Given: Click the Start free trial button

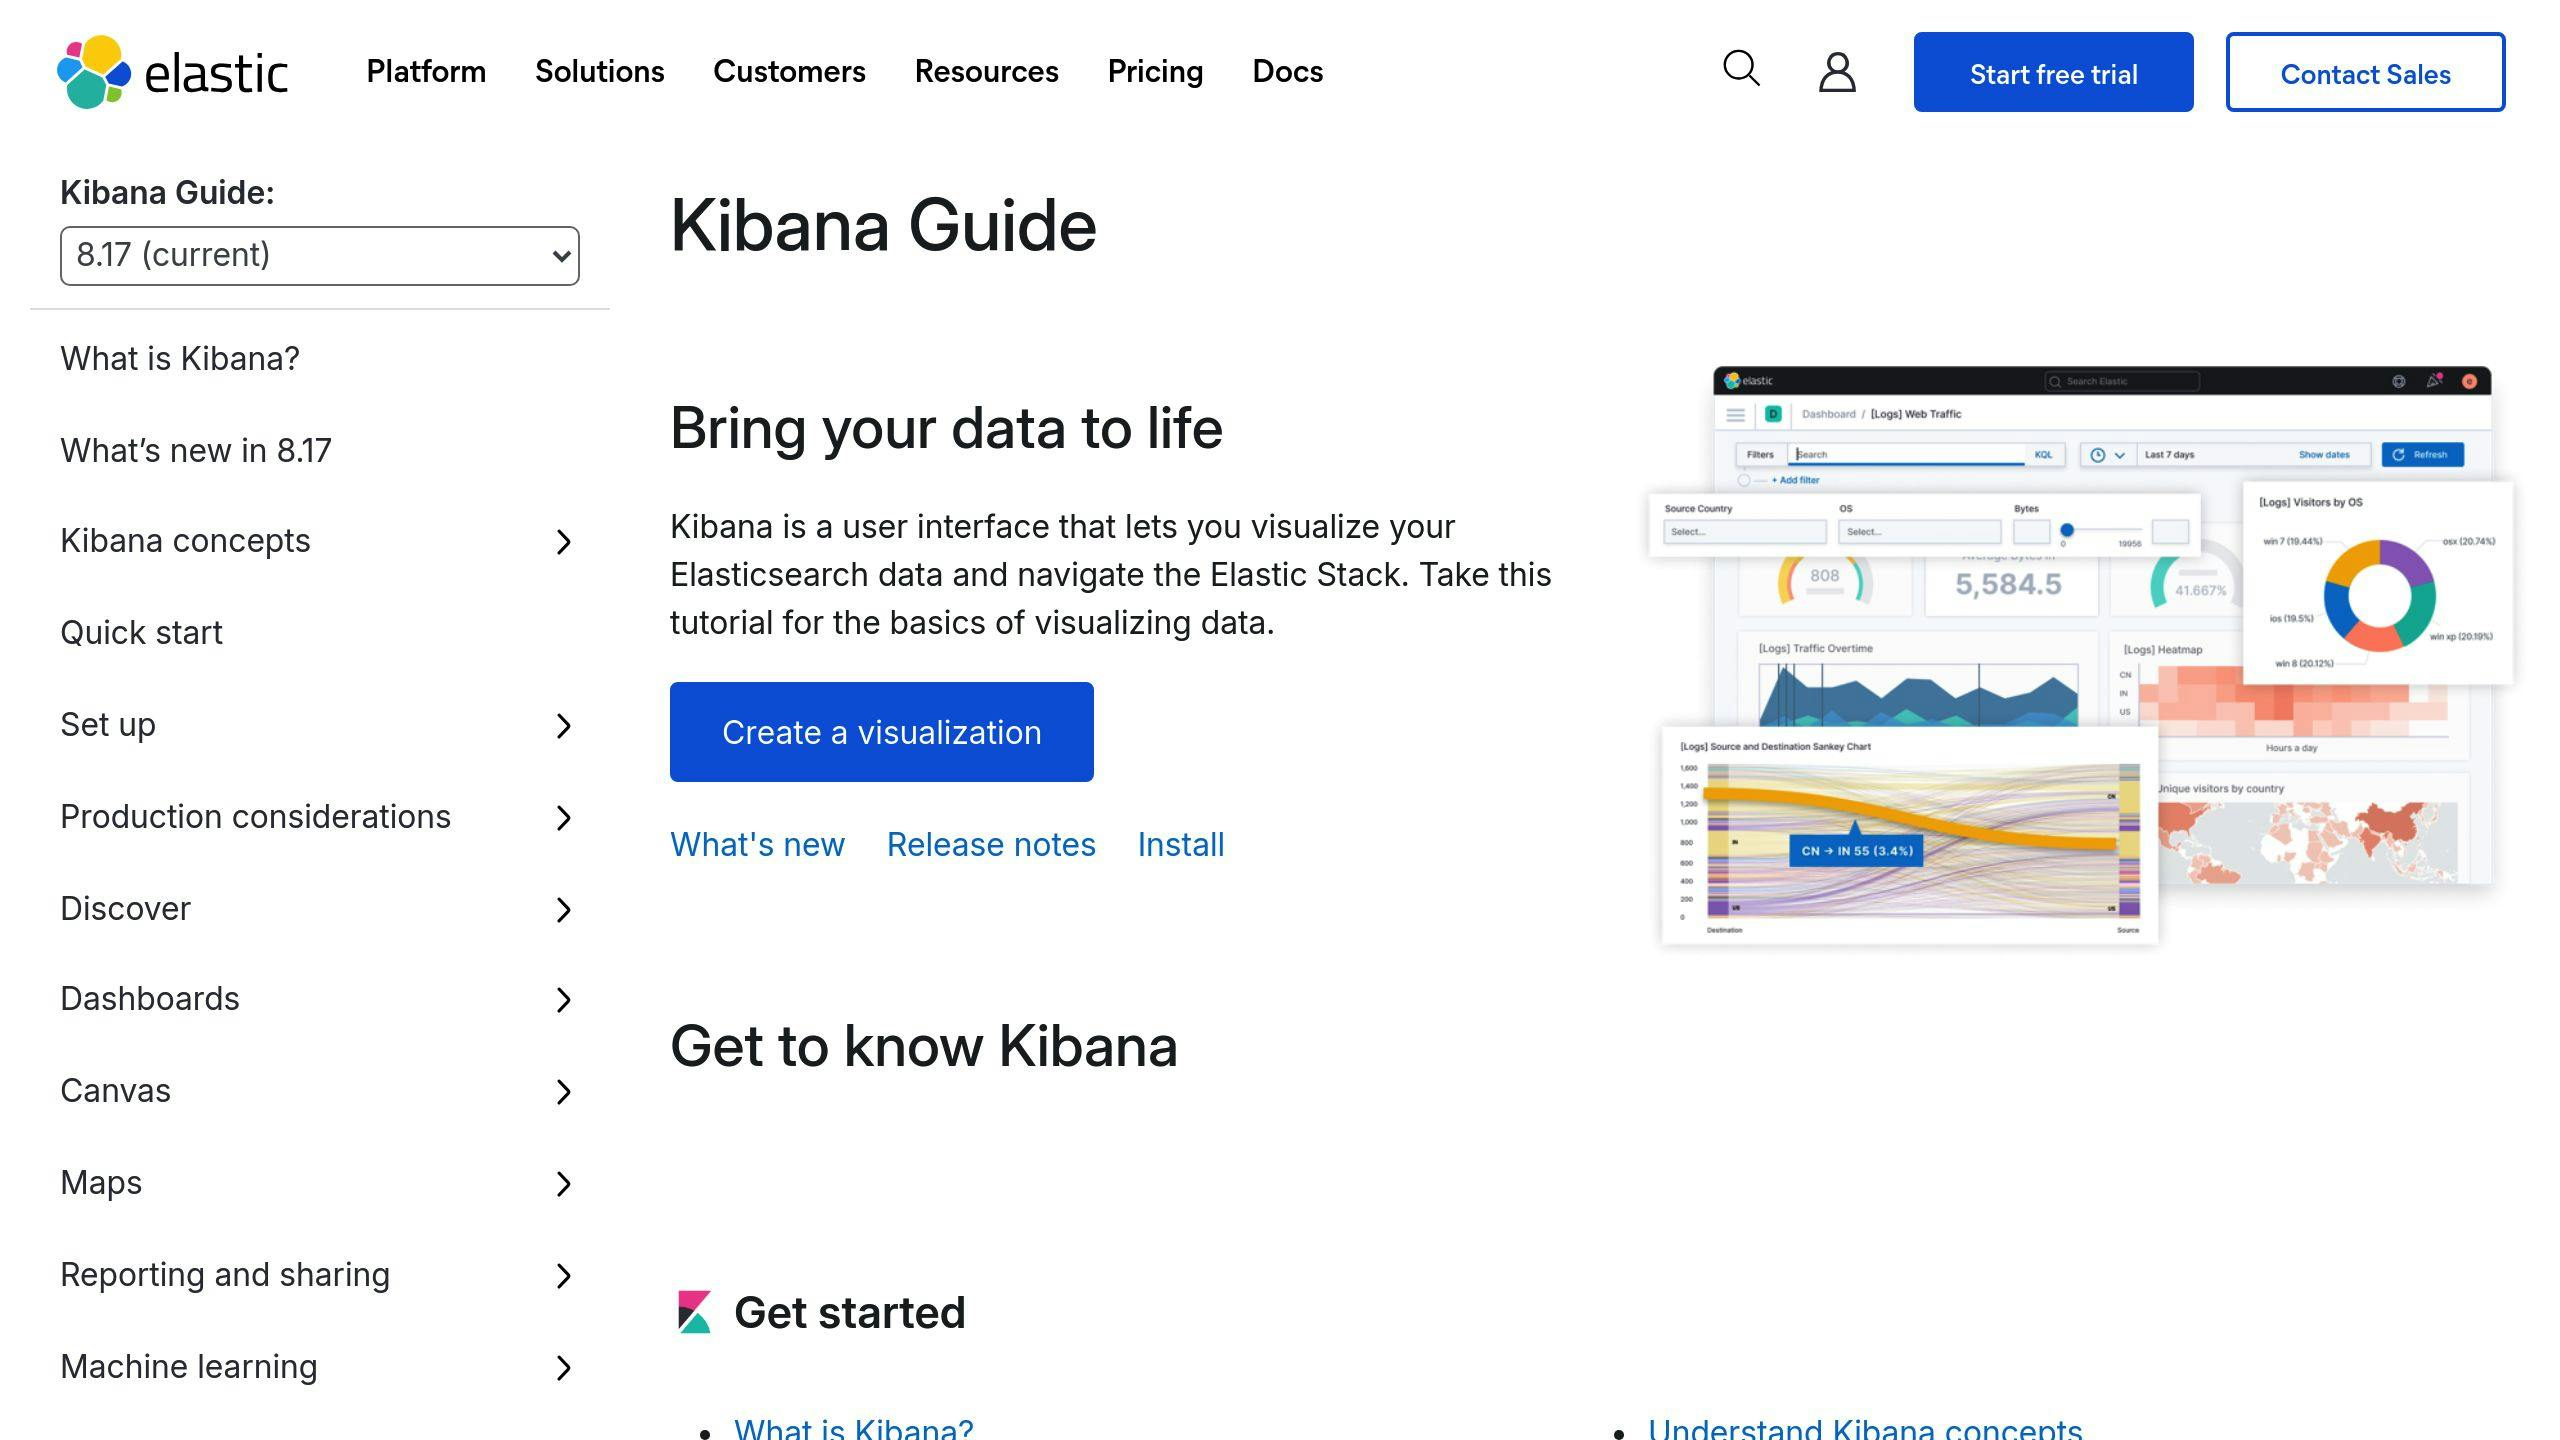Looking at the screenshot, I should pyautogui.click(x=2054, y=72).
